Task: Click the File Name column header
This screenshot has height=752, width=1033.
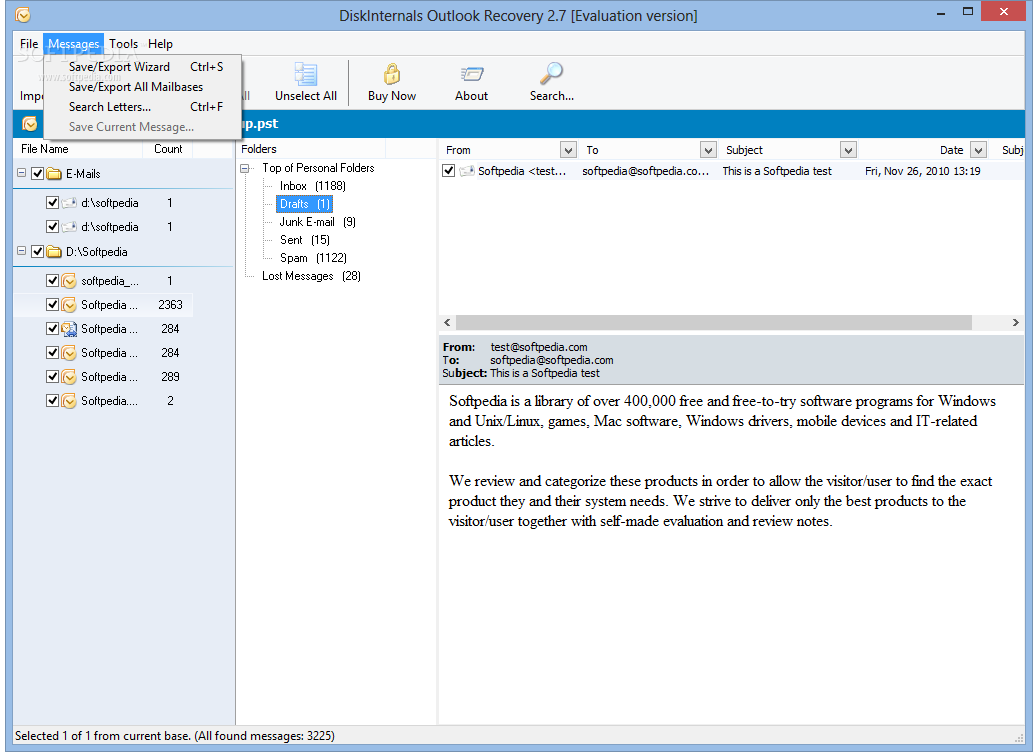Action: tap(78, 149)
